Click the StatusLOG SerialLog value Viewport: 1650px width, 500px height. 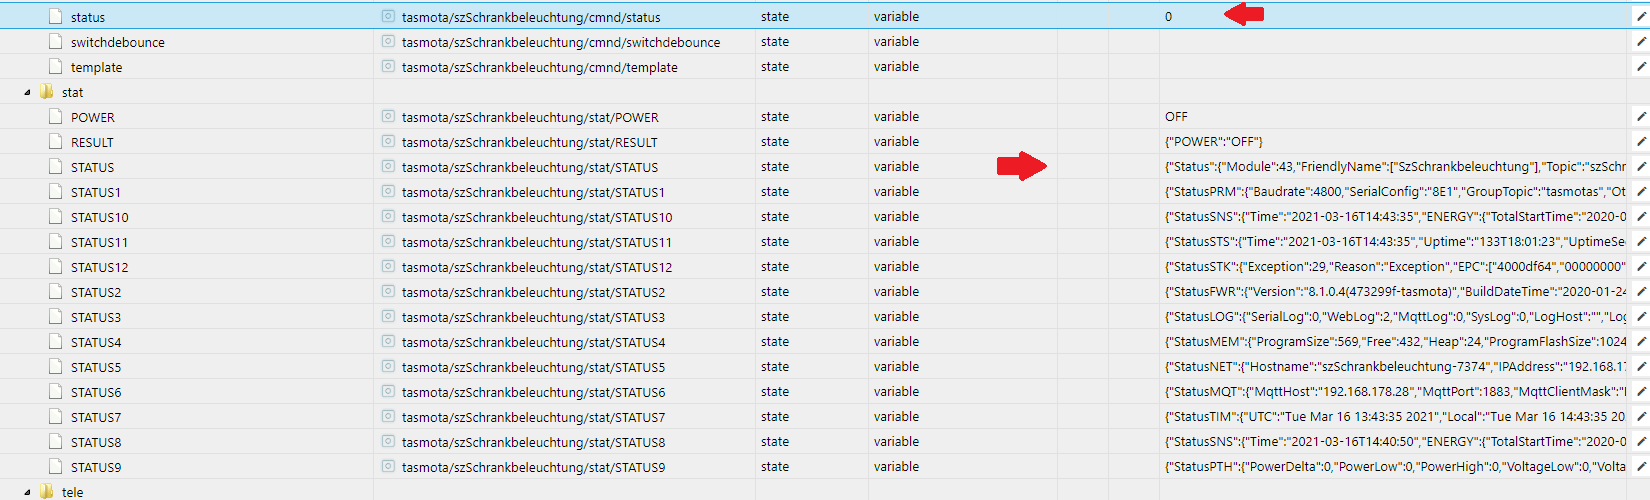pyautogui.click(x=1395, y=317)
